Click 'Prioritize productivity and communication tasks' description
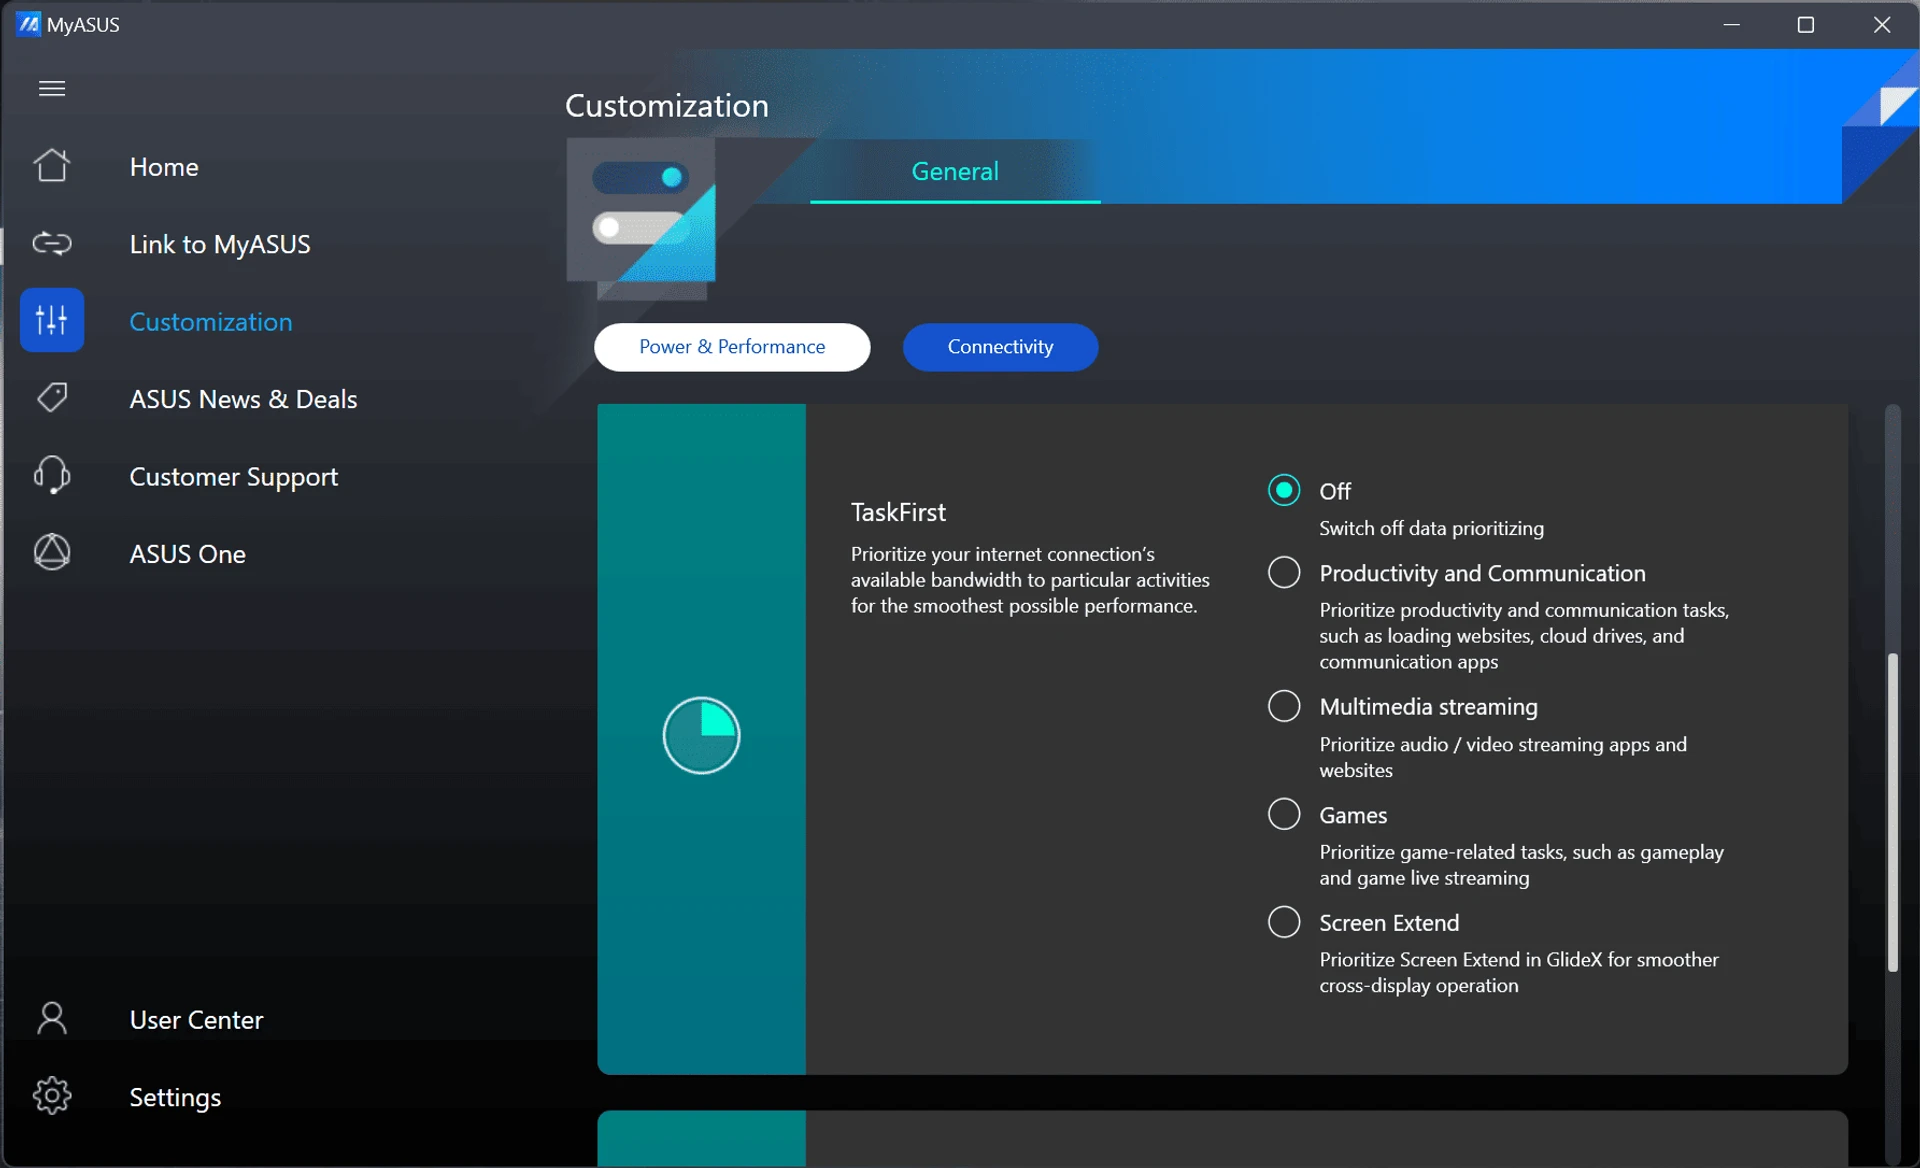 (x=1524, y=636)
